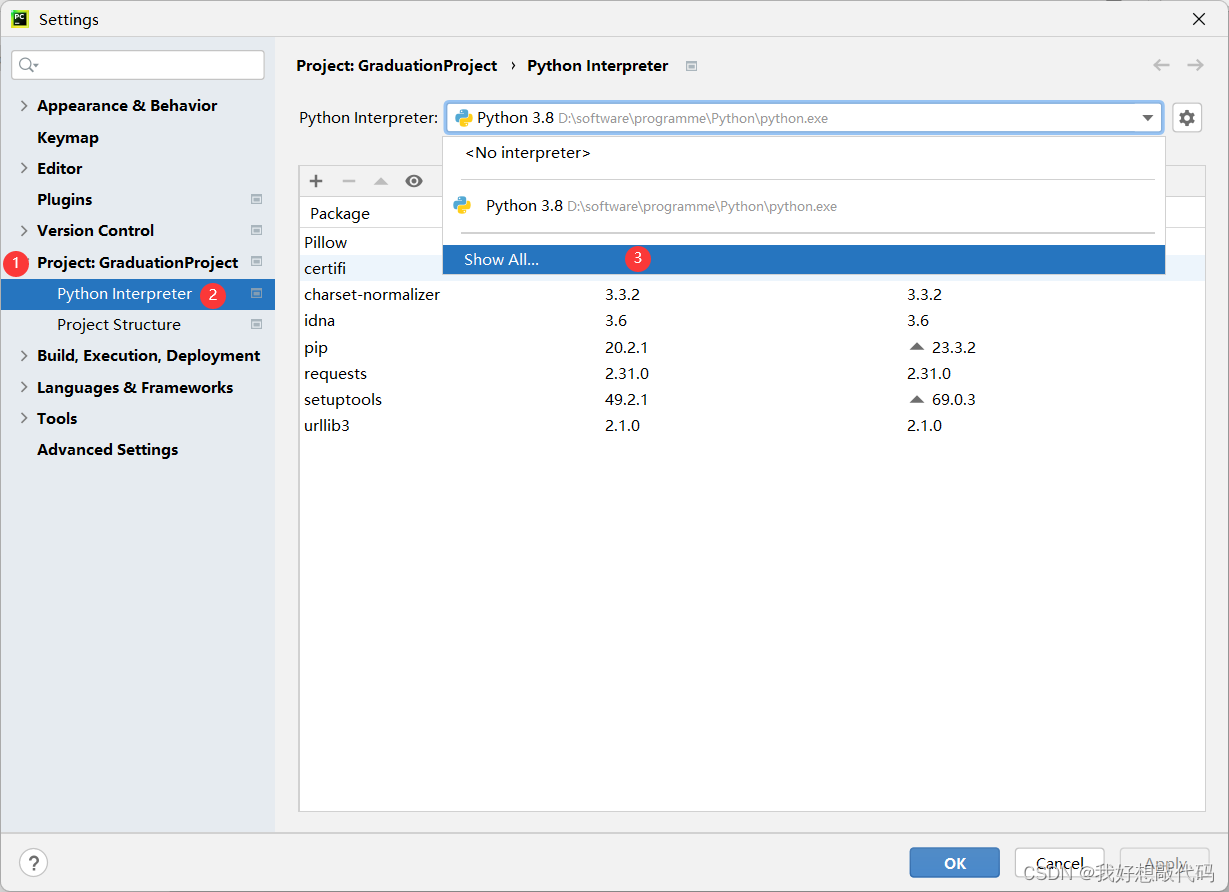Screen dimensions: 1229x892
Task: Click the upgrade package arrow icon
Action: 381,181
